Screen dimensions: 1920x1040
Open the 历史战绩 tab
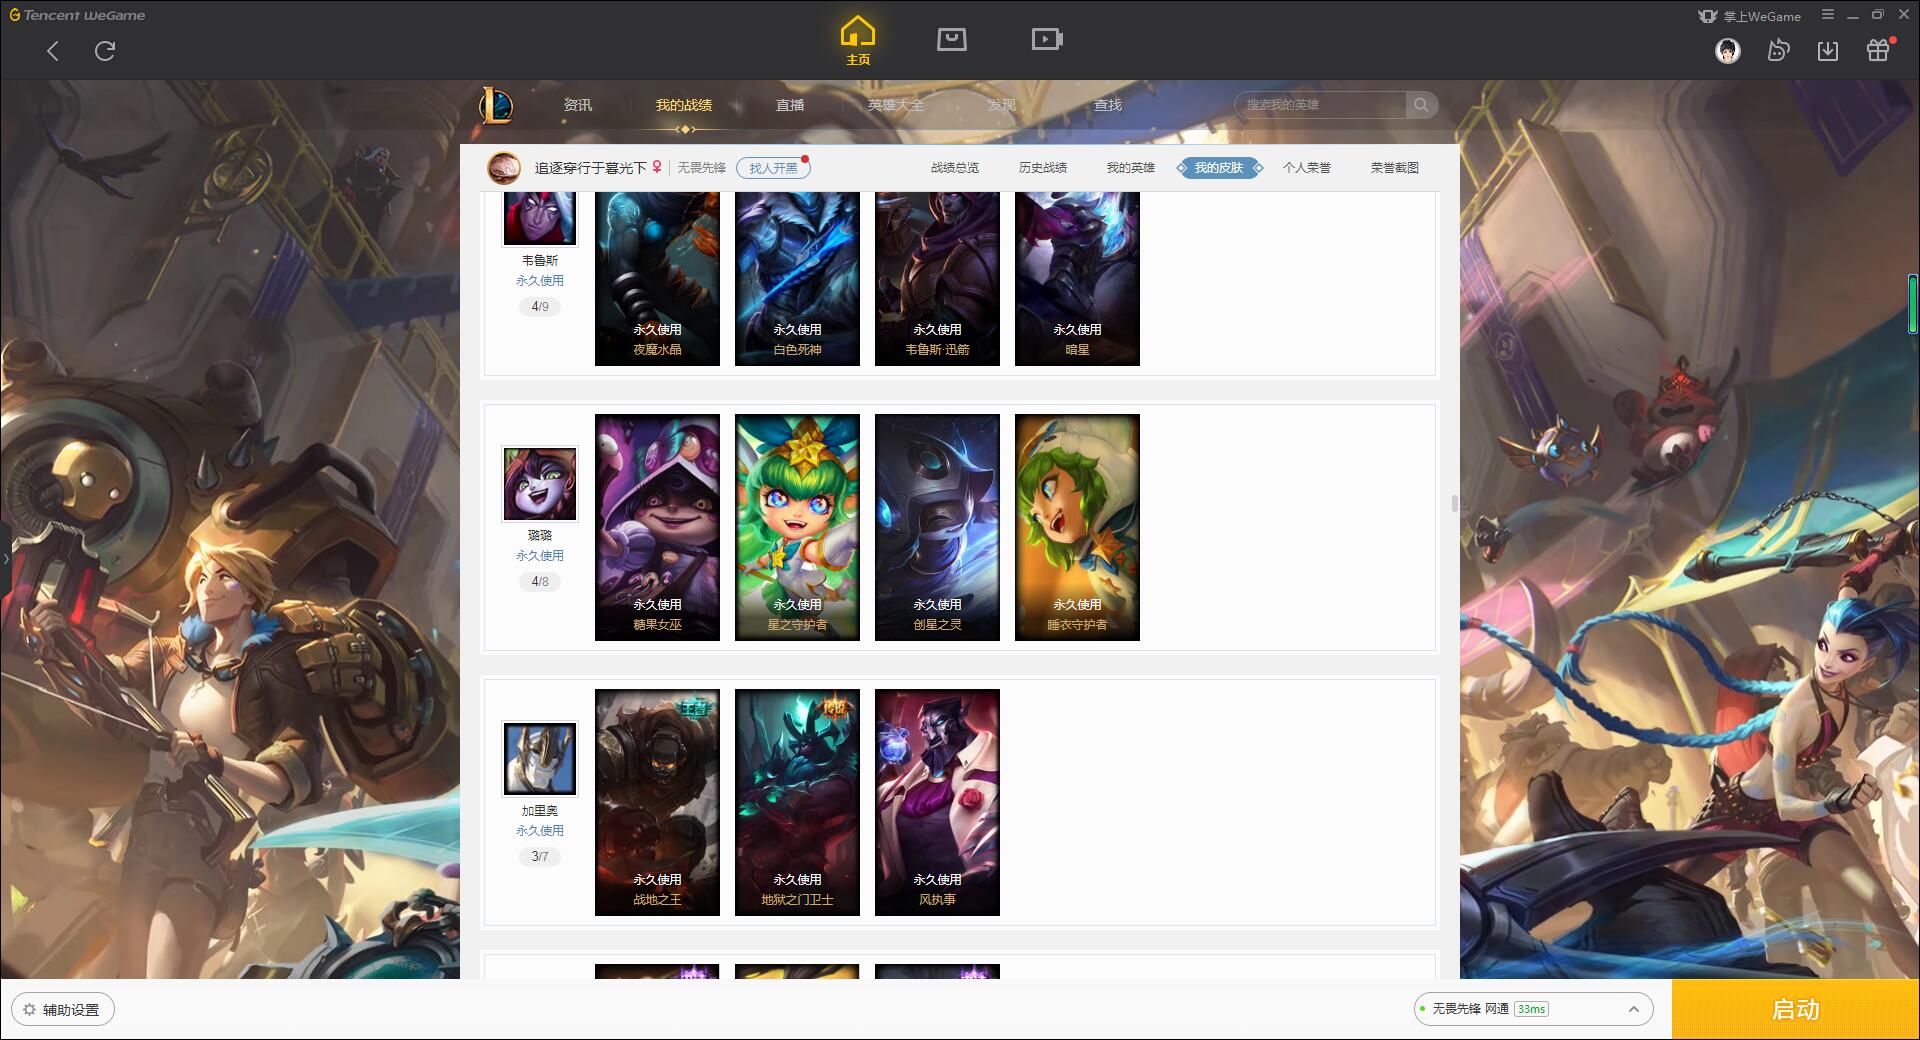[x=1042, y=168]
